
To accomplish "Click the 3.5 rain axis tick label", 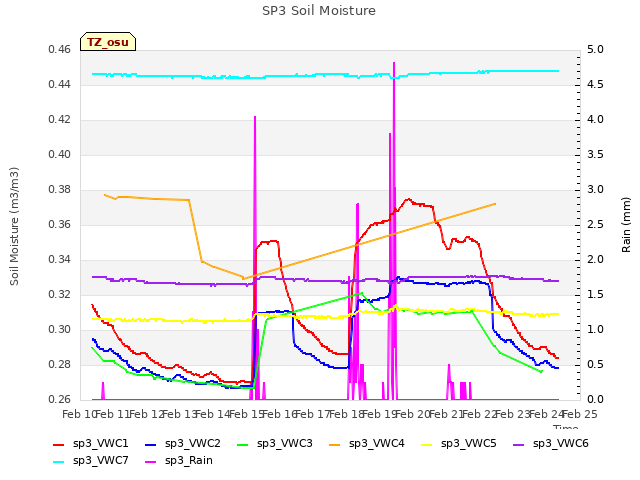I will click(x=595, y=155).
